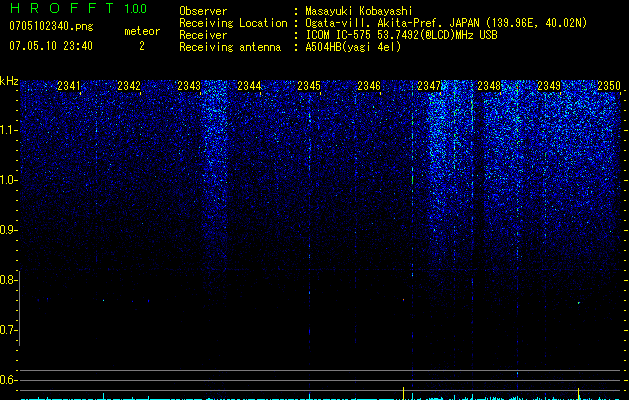The height and width of the screenshot is (400, 629).
Task: Click the 2350 time marker
Action: [609, 86]
